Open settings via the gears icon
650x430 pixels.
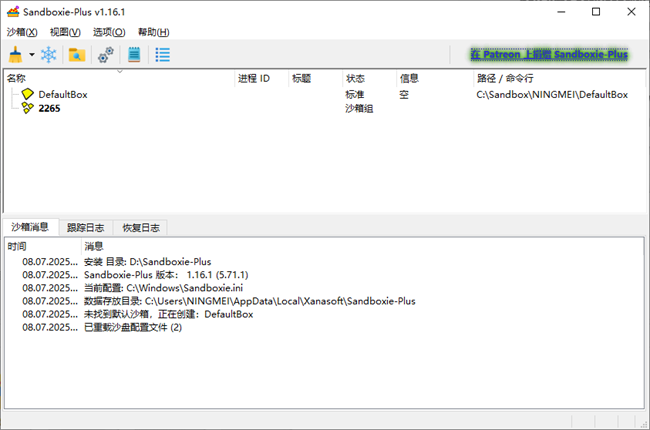[x=106, y=55]
